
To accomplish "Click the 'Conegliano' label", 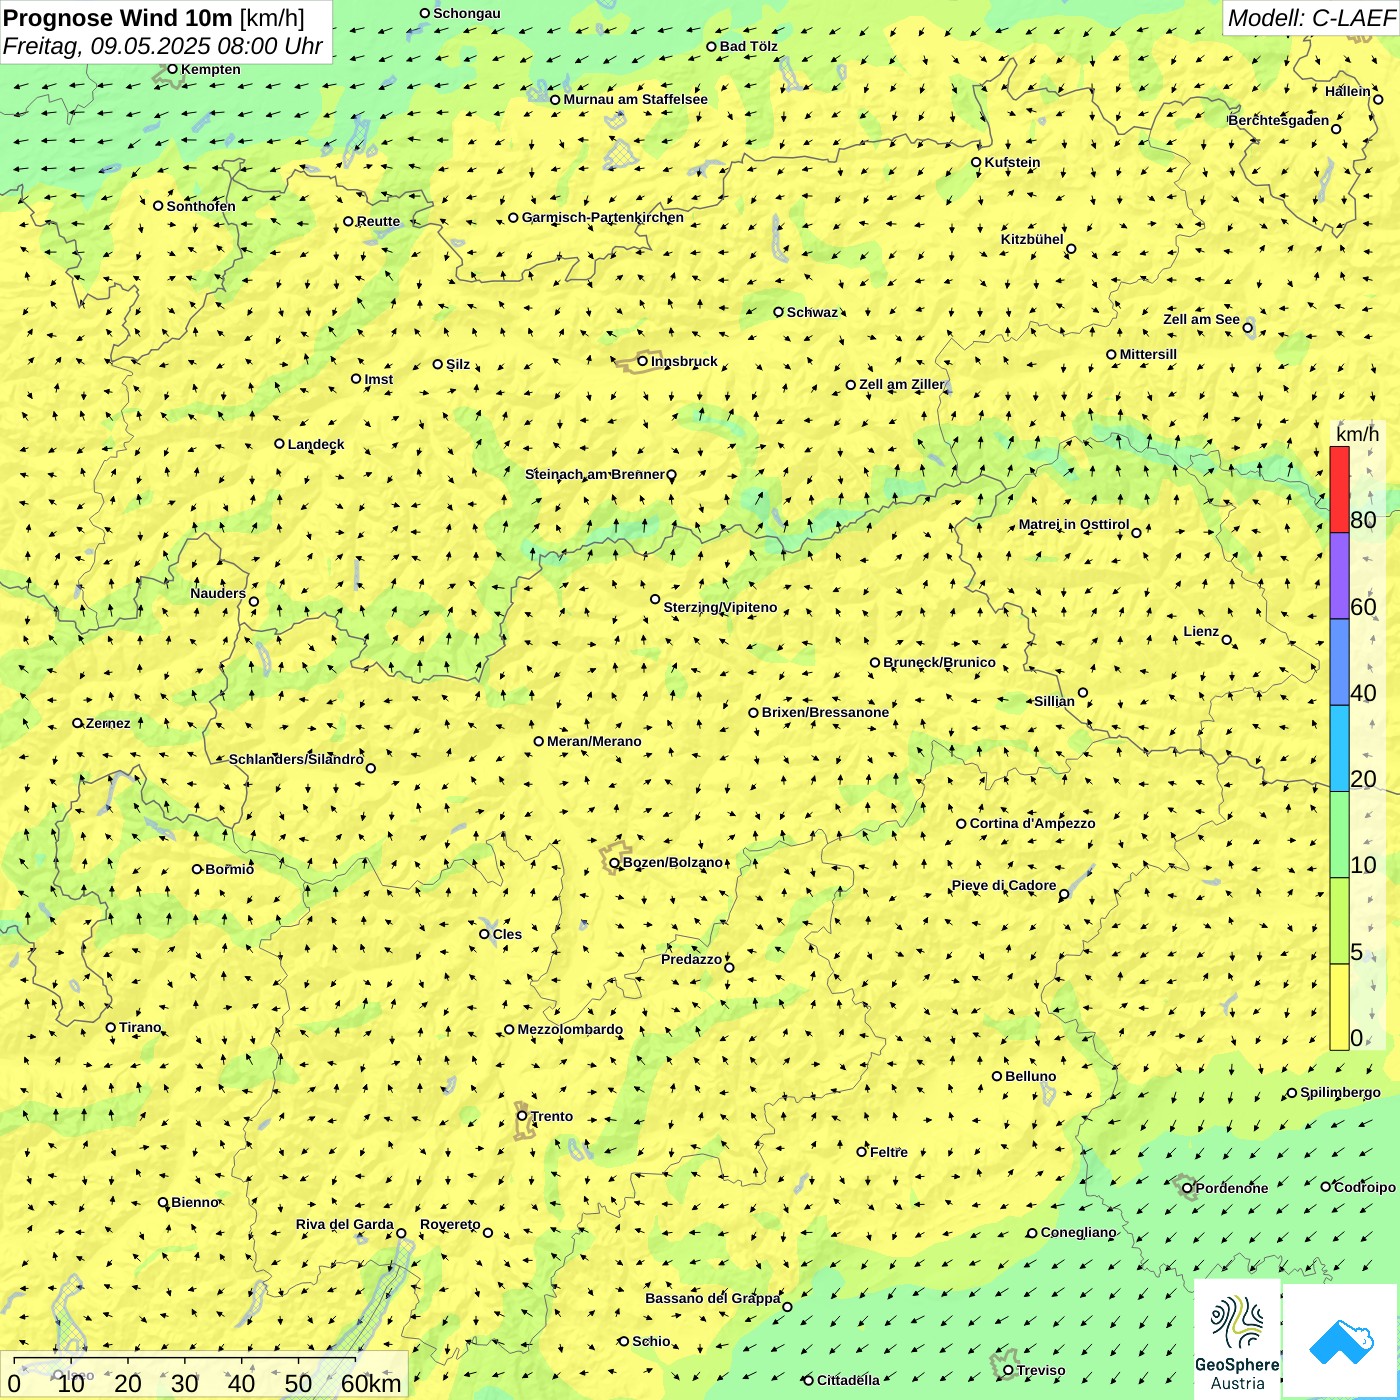I will (1078, 1232).
